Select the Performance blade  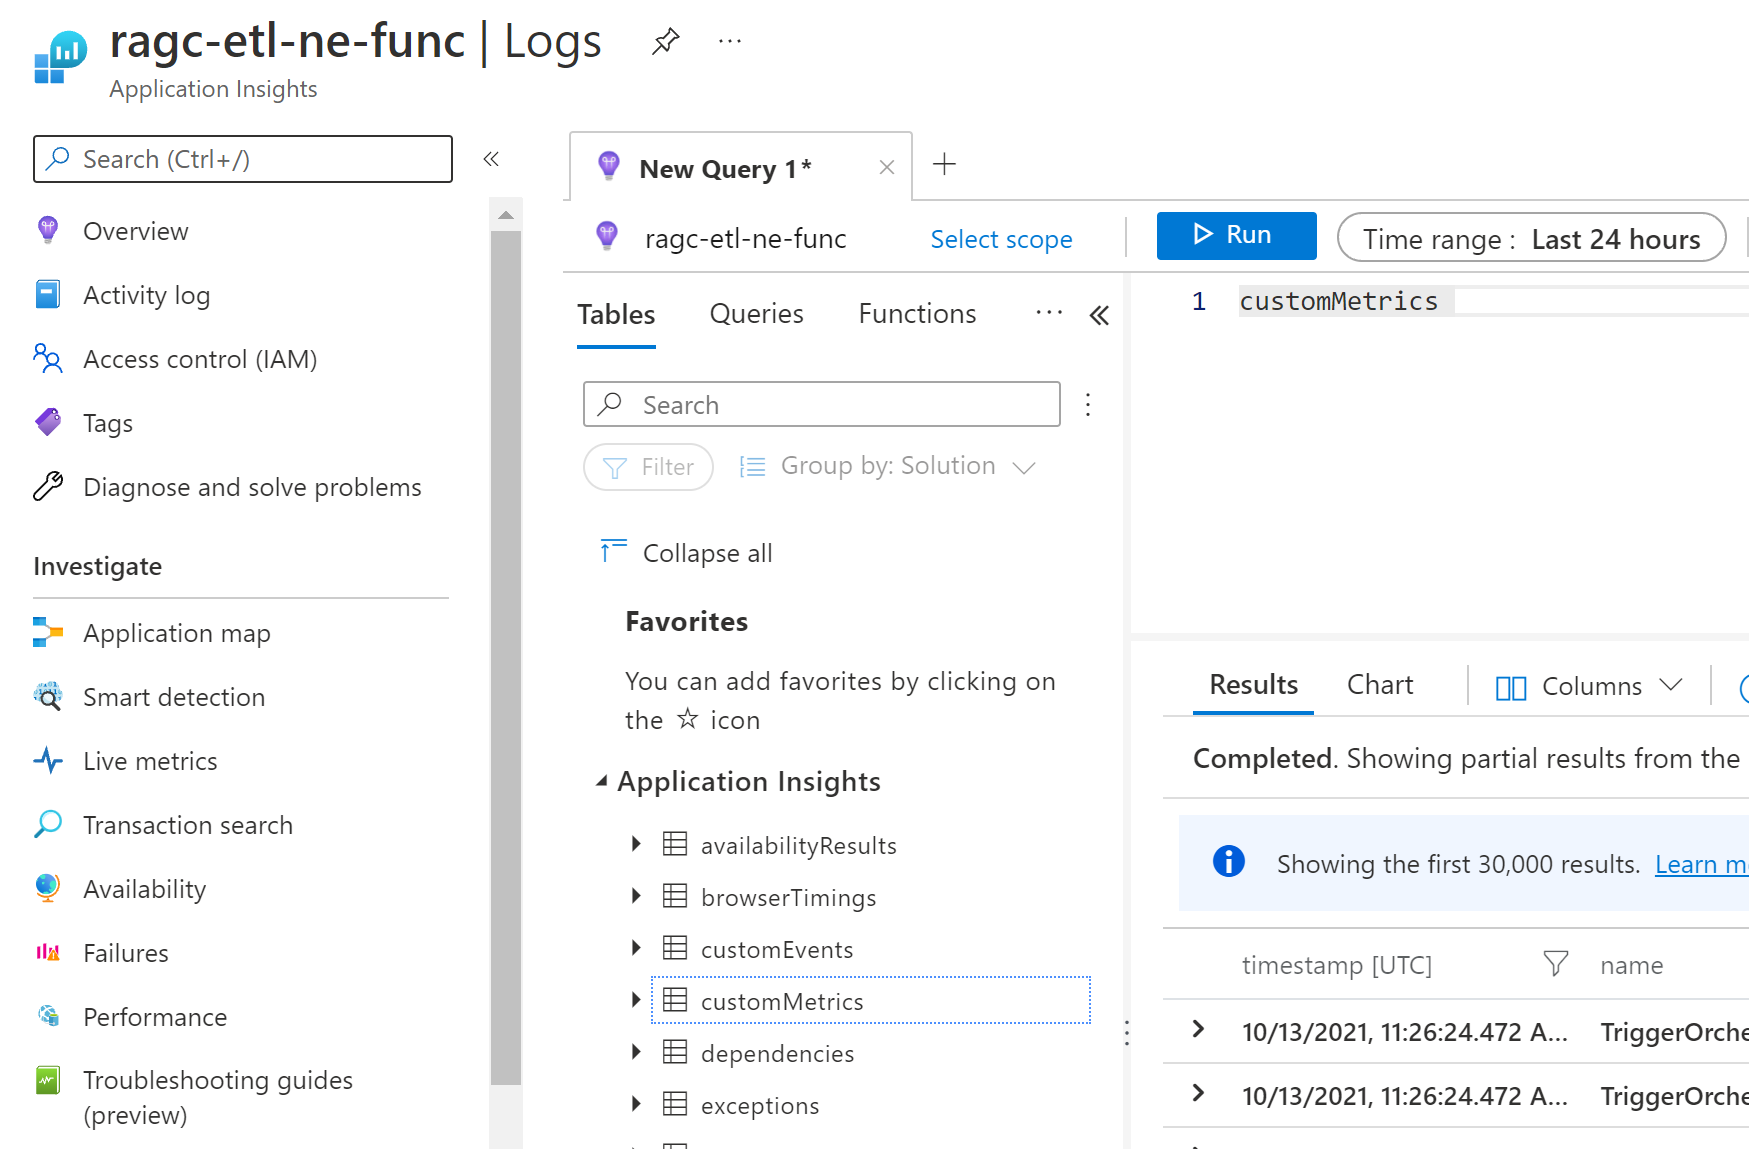coord(154,1016)
